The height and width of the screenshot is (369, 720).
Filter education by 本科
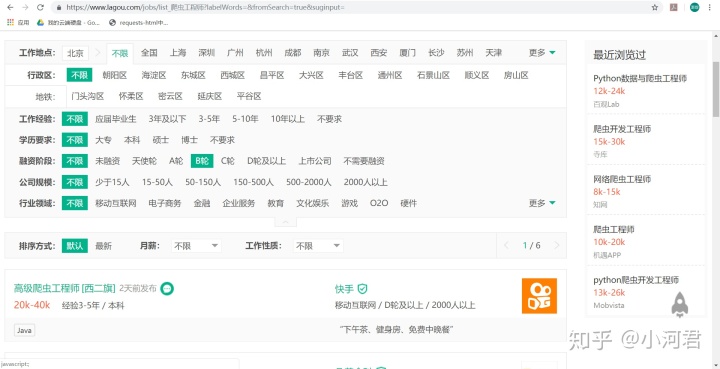click(132, 140)
